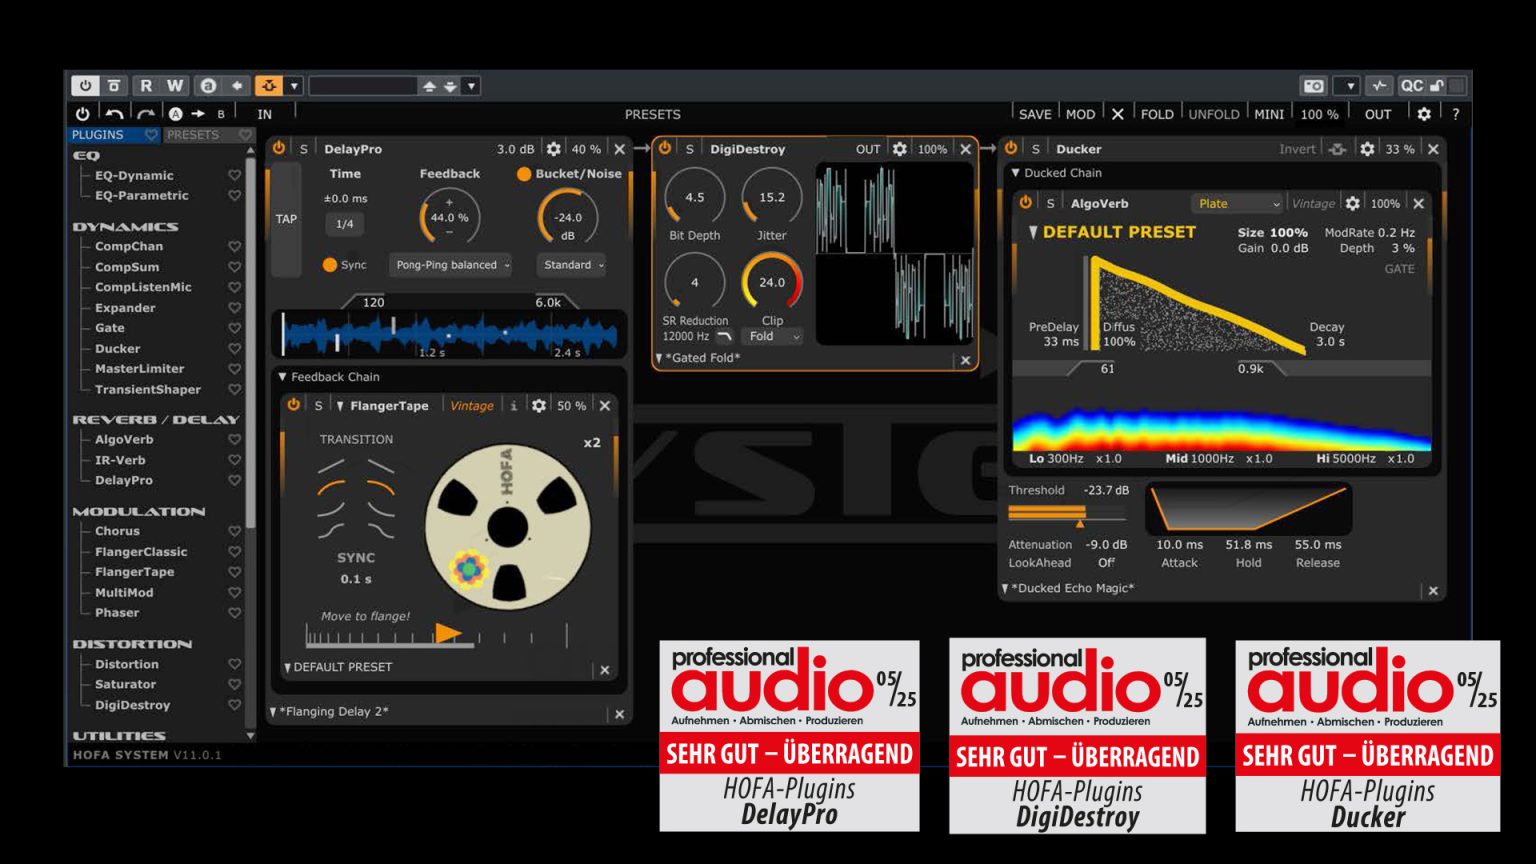
Task: Open global settings gear next to OUT
Action: (1423, 114)
